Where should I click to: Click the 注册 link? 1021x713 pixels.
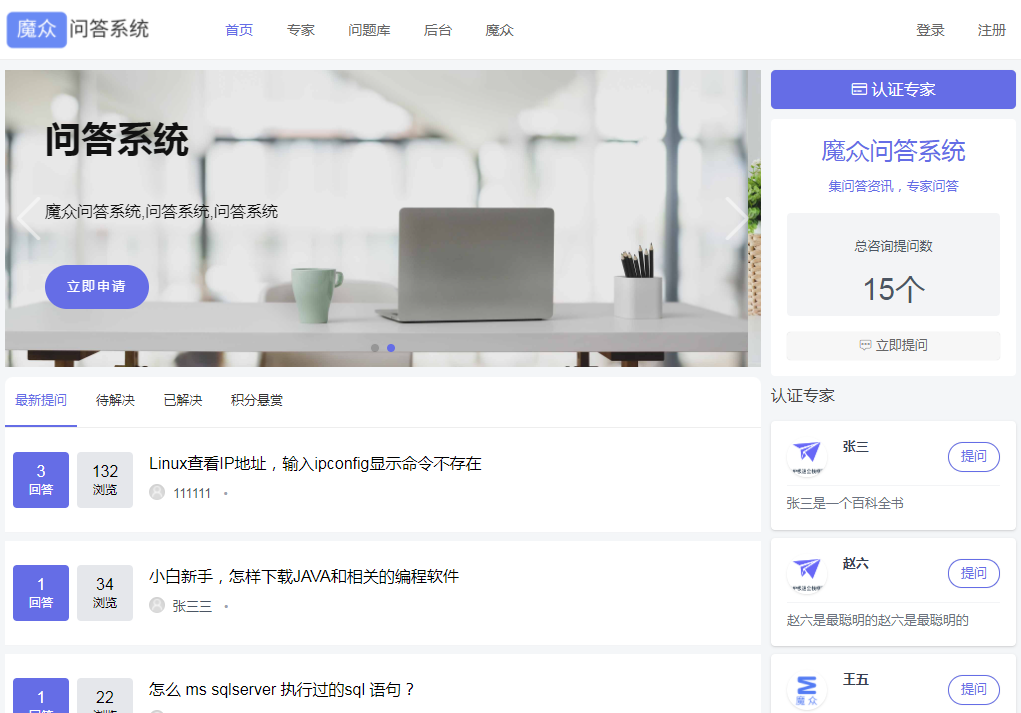[992, 30]
